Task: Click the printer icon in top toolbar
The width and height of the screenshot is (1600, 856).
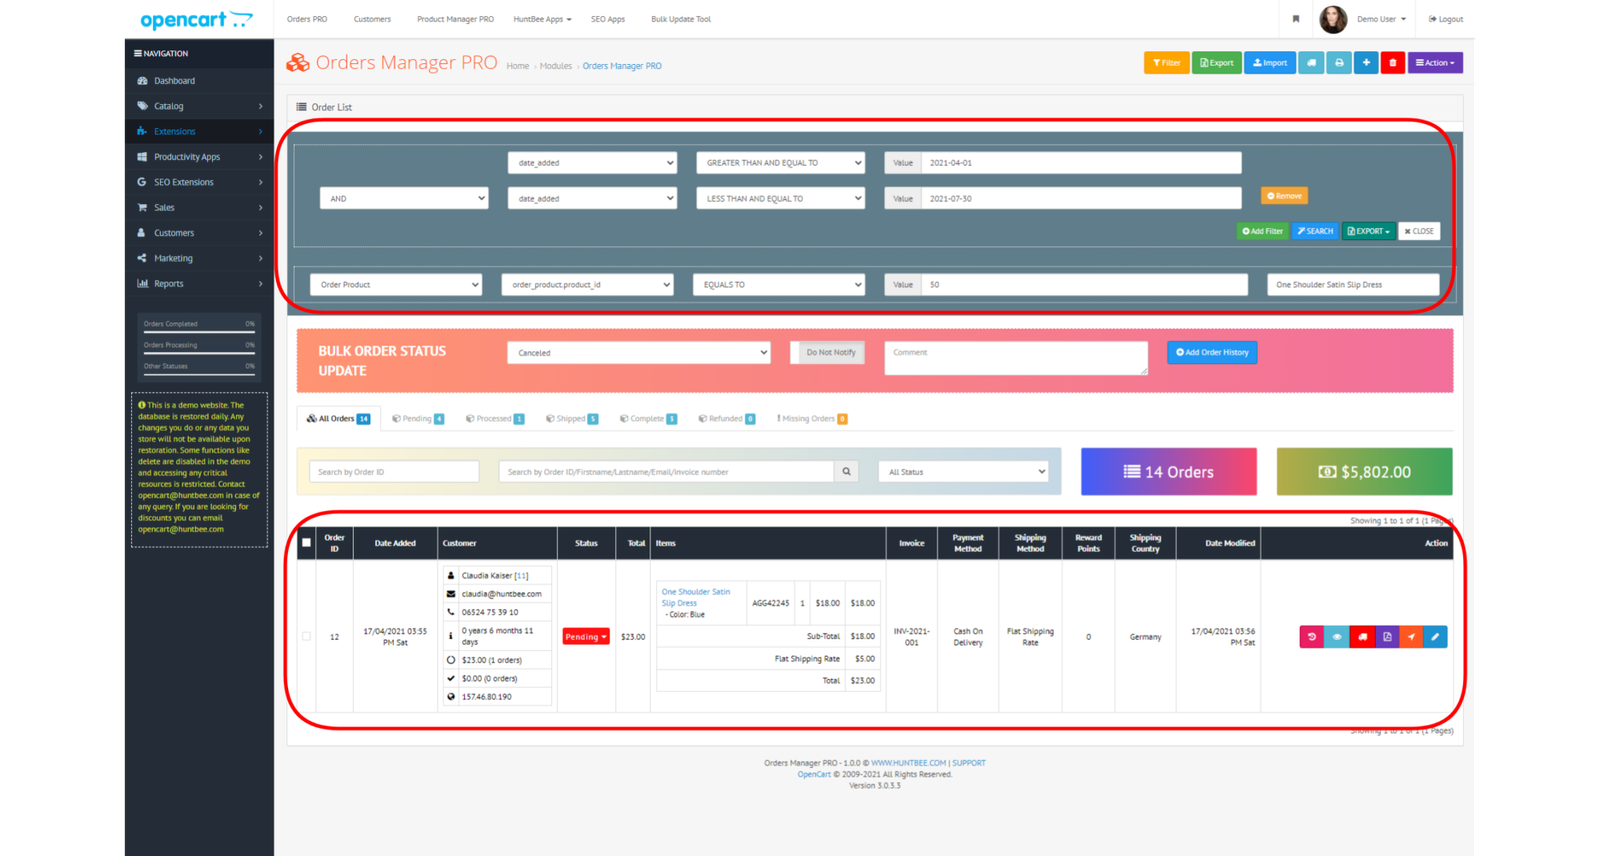Action: coord(1339,63)
